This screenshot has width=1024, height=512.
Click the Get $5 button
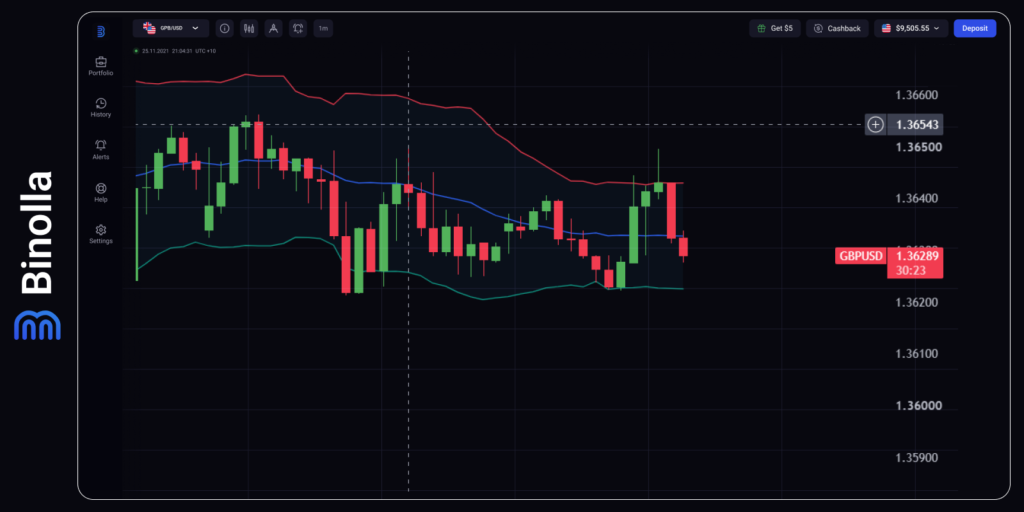pyautogui.click(x=775, y=28)
